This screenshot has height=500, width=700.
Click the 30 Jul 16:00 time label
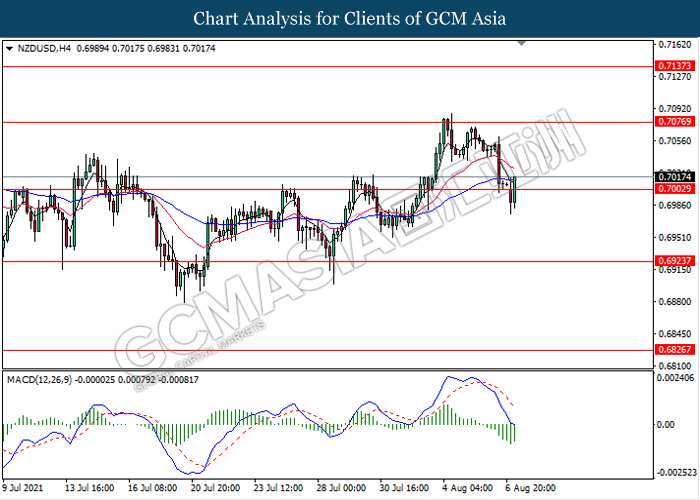pyautogui.click(x=404, y=488)
